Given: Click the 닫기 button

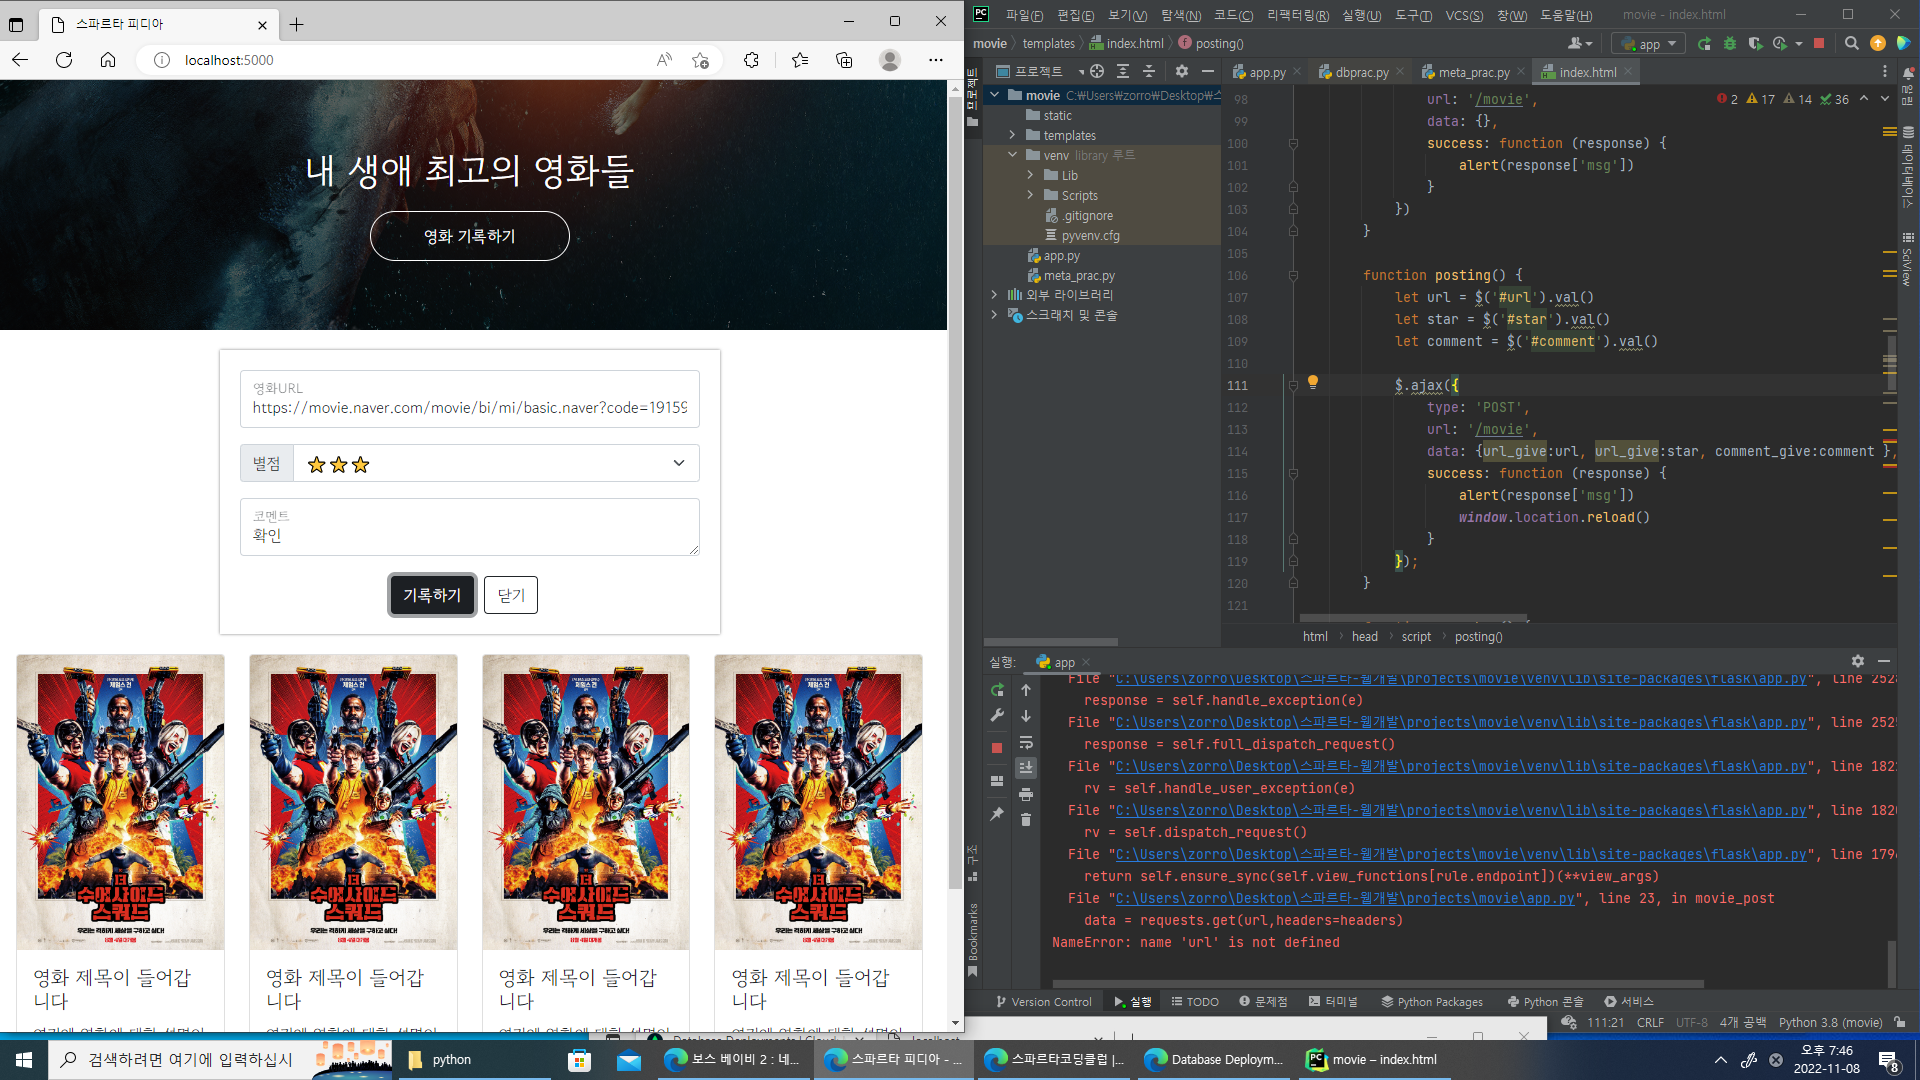Looking at the screenshot, I should point(511,595).
